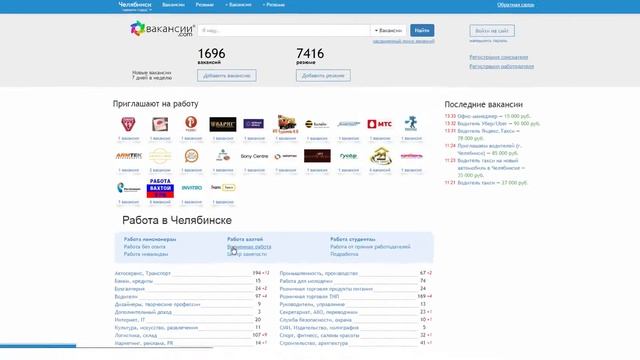The height and width of the screenshot is (360, 640).
Task: Open the Работа инвалидам link
Action: point(146,254)
